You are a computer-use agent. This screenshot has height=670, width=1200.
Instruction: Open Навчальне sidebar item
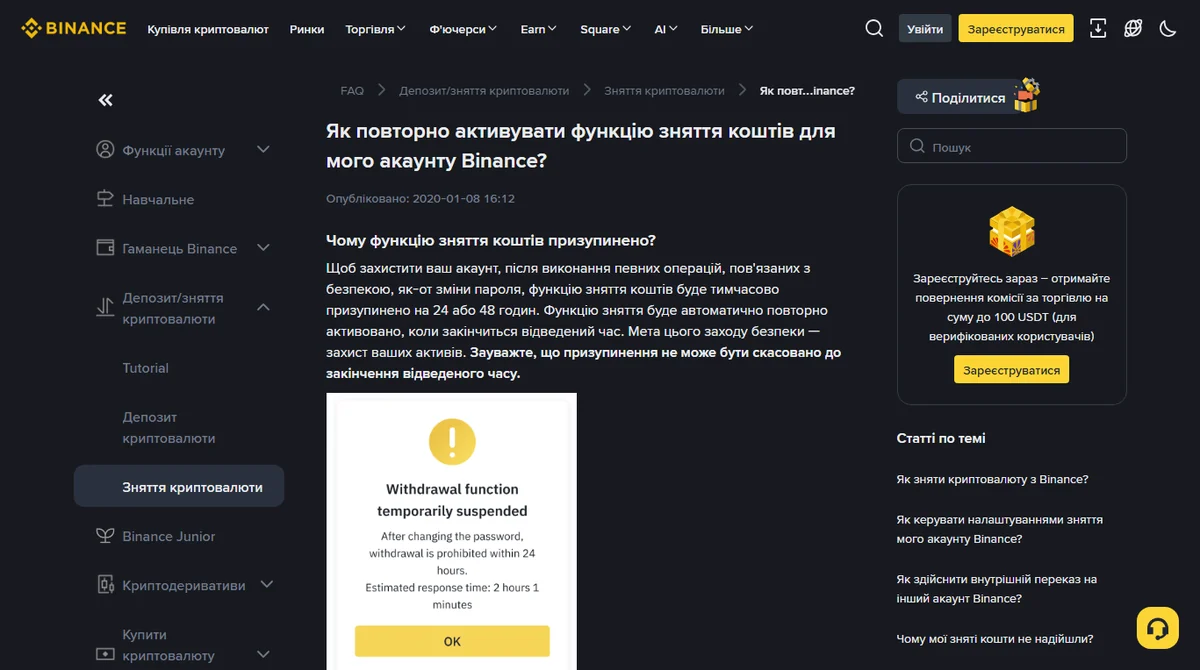[158, 199]
